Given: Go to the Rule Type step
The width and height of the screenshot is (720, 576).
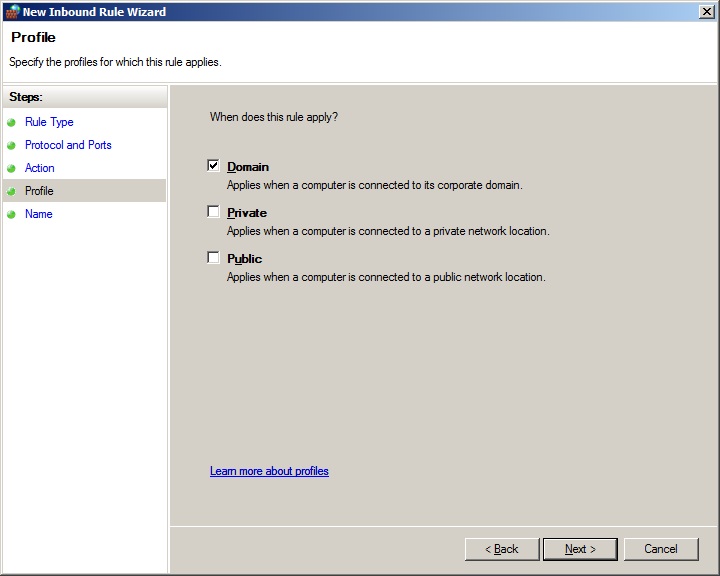Looking at the screenshot, I should pyautogui.click(x=49, y=122).
